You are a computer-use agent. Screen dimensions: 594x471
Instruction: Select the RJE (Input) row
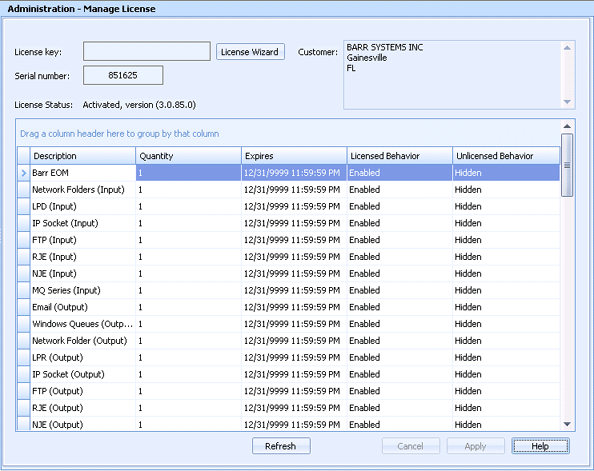[288, 257]
